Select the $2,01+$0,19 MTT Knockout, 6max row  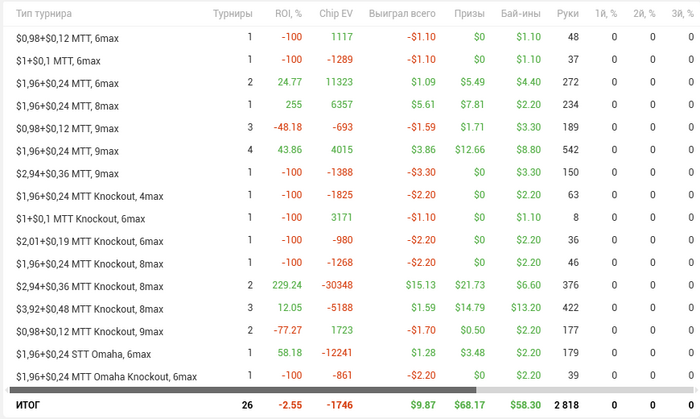click(x=89, y=241)
